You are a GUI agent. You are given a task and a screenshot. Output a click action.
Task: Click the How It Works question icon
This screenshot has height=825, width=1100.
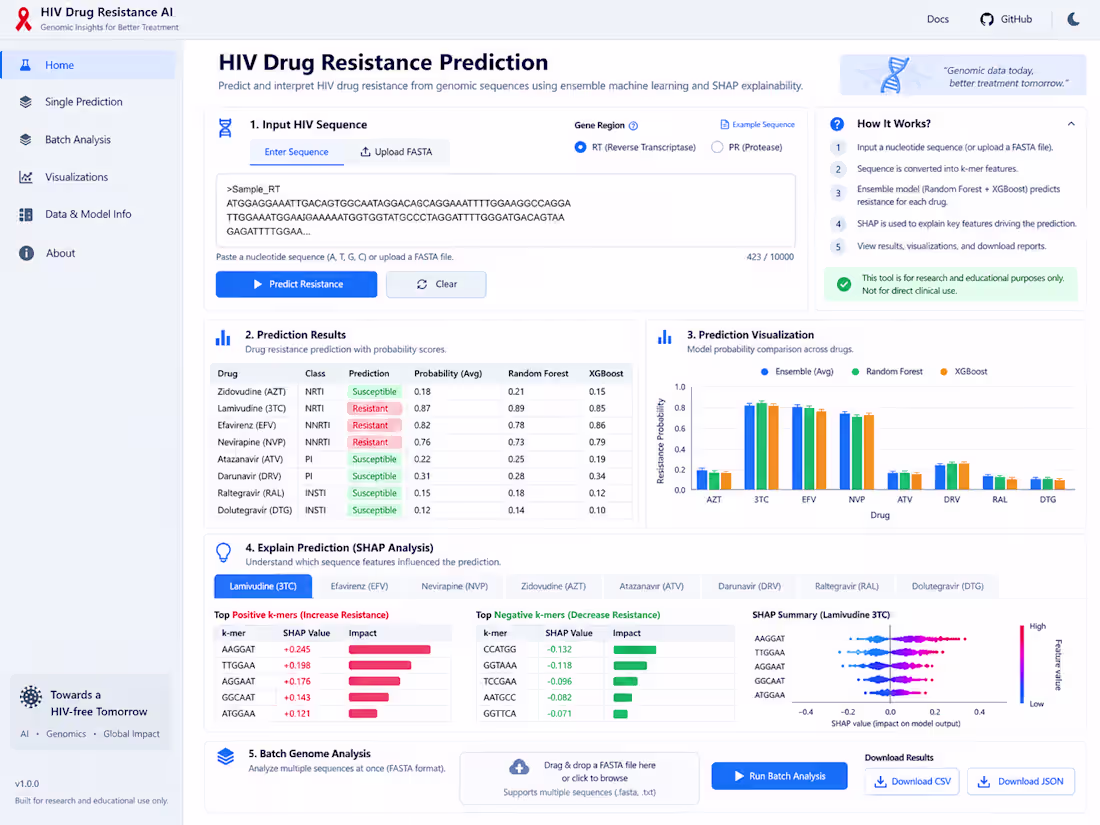pyautogui.click(x=837, y=124)
